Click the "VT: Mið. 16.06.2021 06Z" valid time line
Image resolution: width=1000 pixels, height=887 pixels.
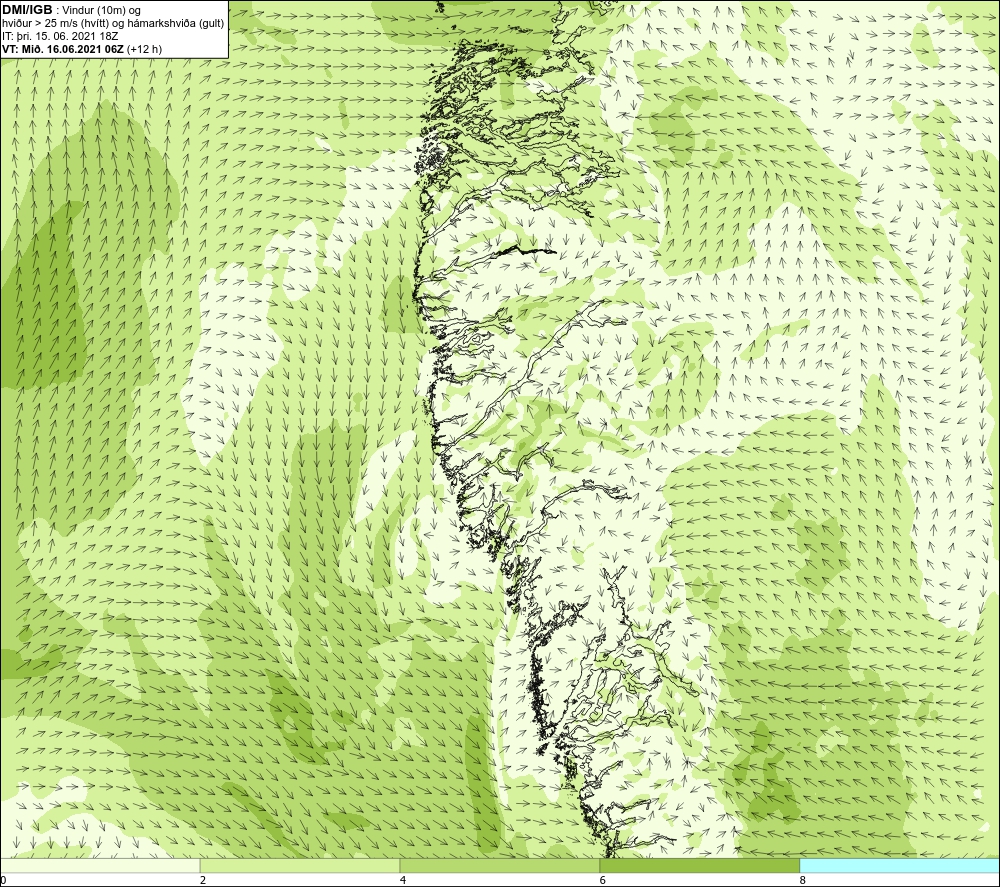pyautogui.click(x=82, y=48)
